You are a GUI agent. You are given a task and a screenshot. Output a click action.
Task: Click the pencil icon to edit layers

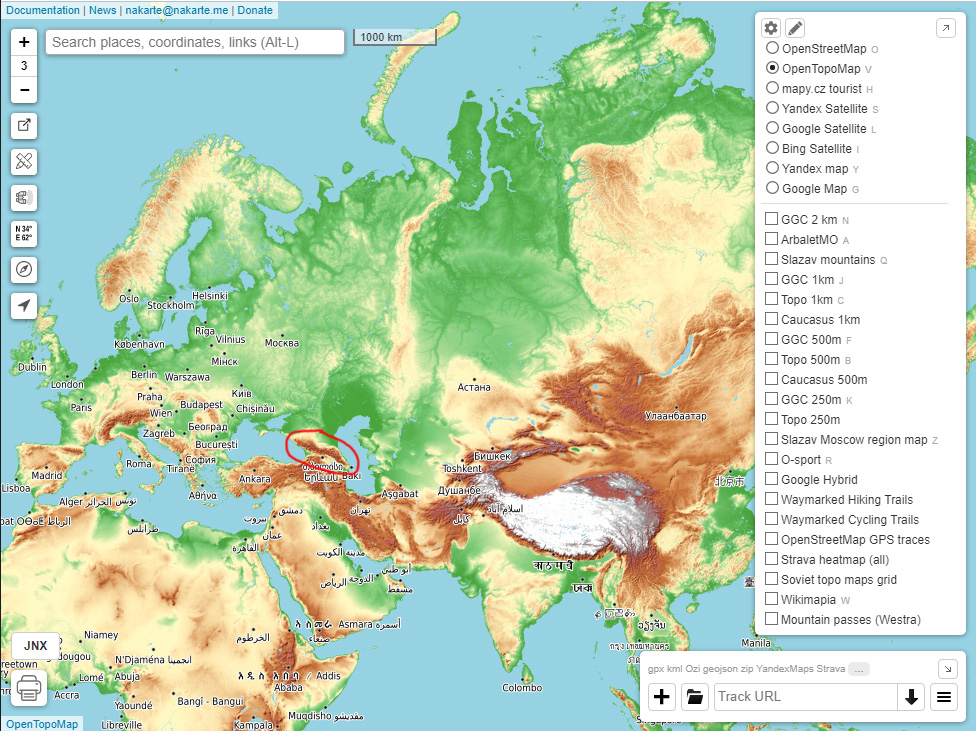[x=795, y=28]
